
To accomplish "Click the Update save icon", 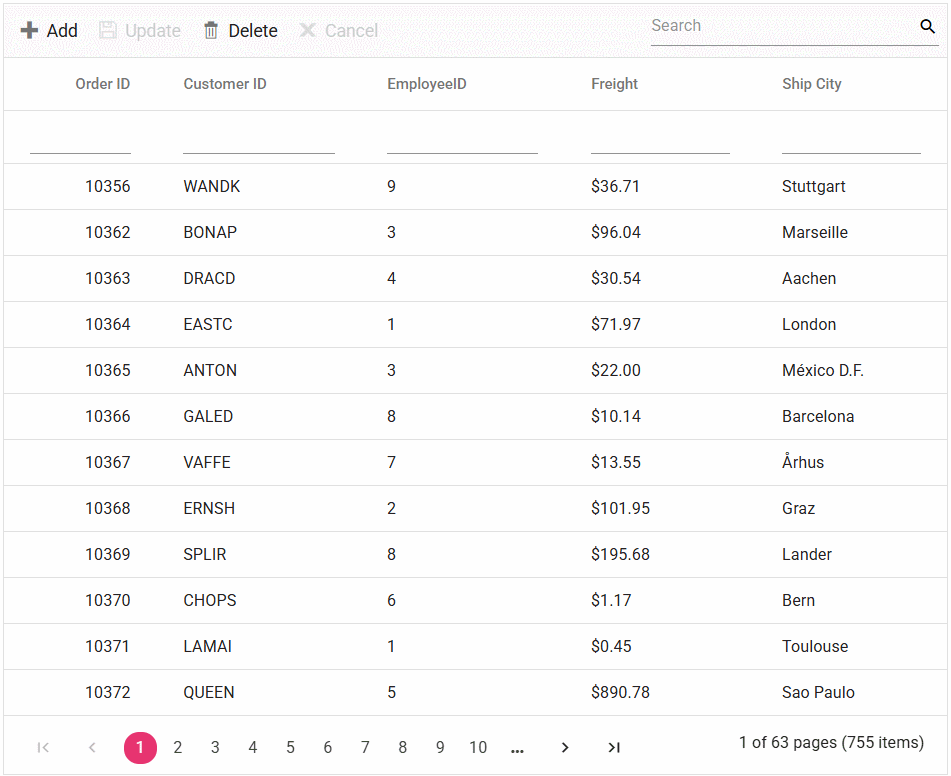I will (108, 31).
